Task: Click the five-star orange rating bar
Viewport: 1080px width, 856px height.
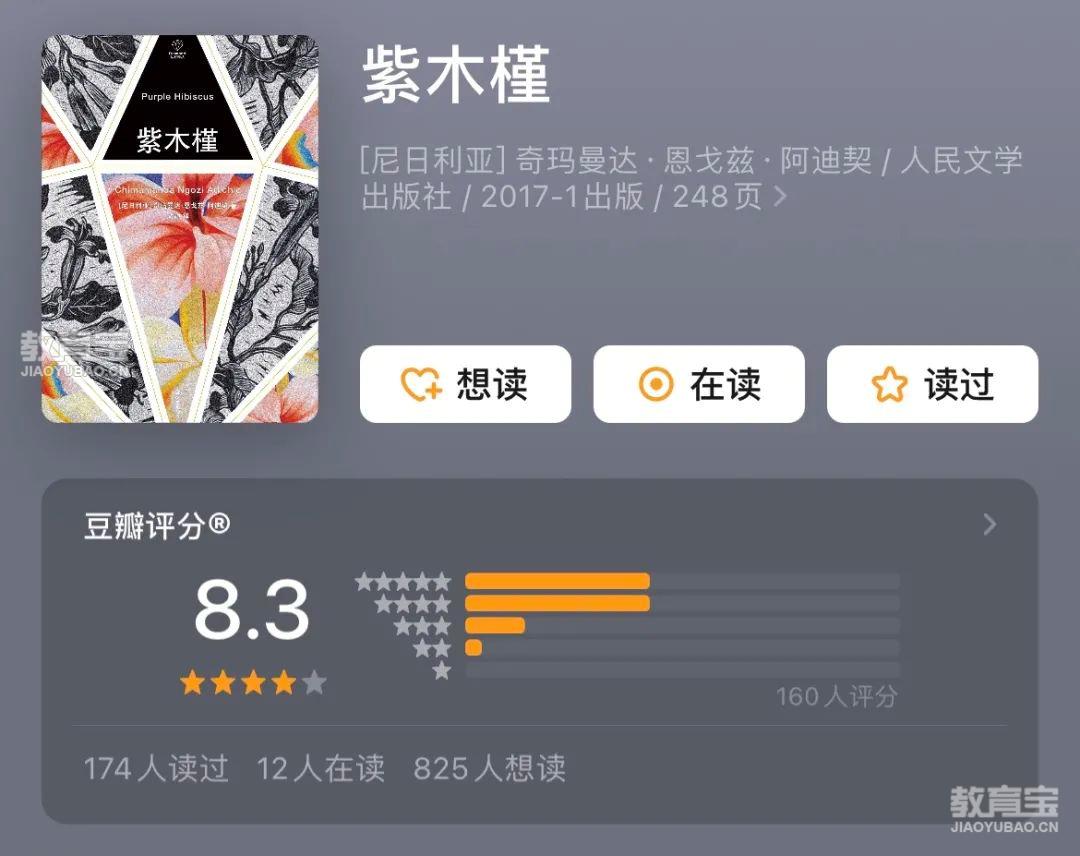Action: coord(557,581)
